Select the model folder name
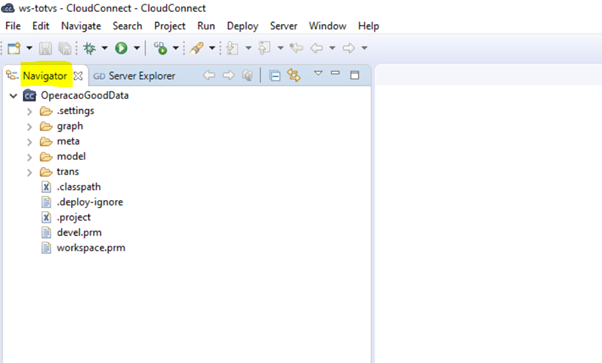Screen dimensions: 602x363 coord(71,156)
